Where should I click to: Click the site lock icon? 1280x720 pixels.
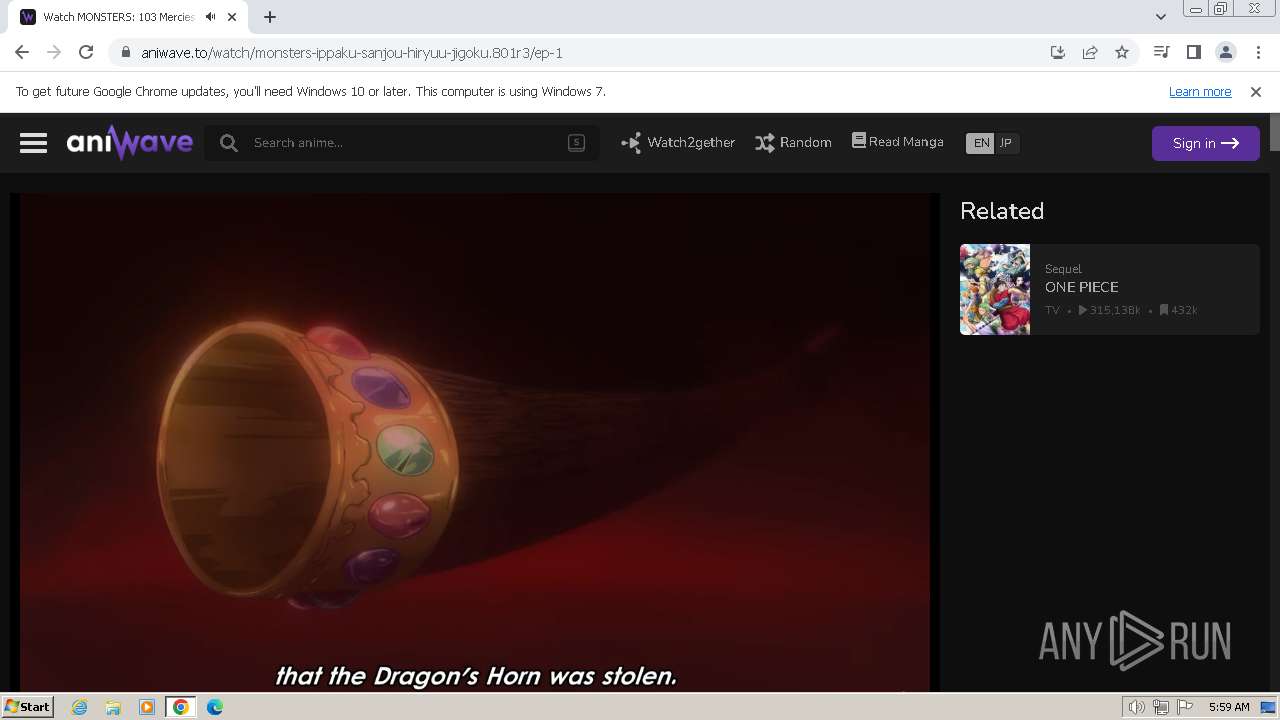[125, 53]
